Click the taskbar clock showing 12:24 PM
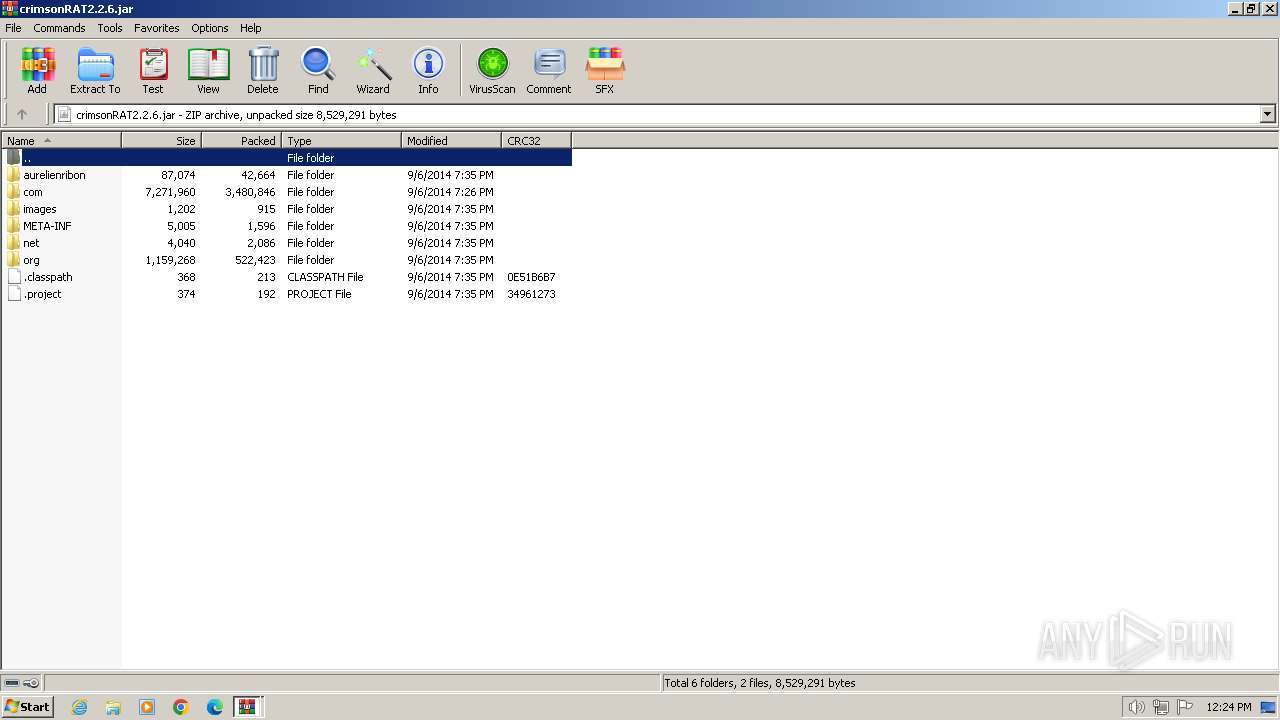1280x720 pixels. point(1229,707)
